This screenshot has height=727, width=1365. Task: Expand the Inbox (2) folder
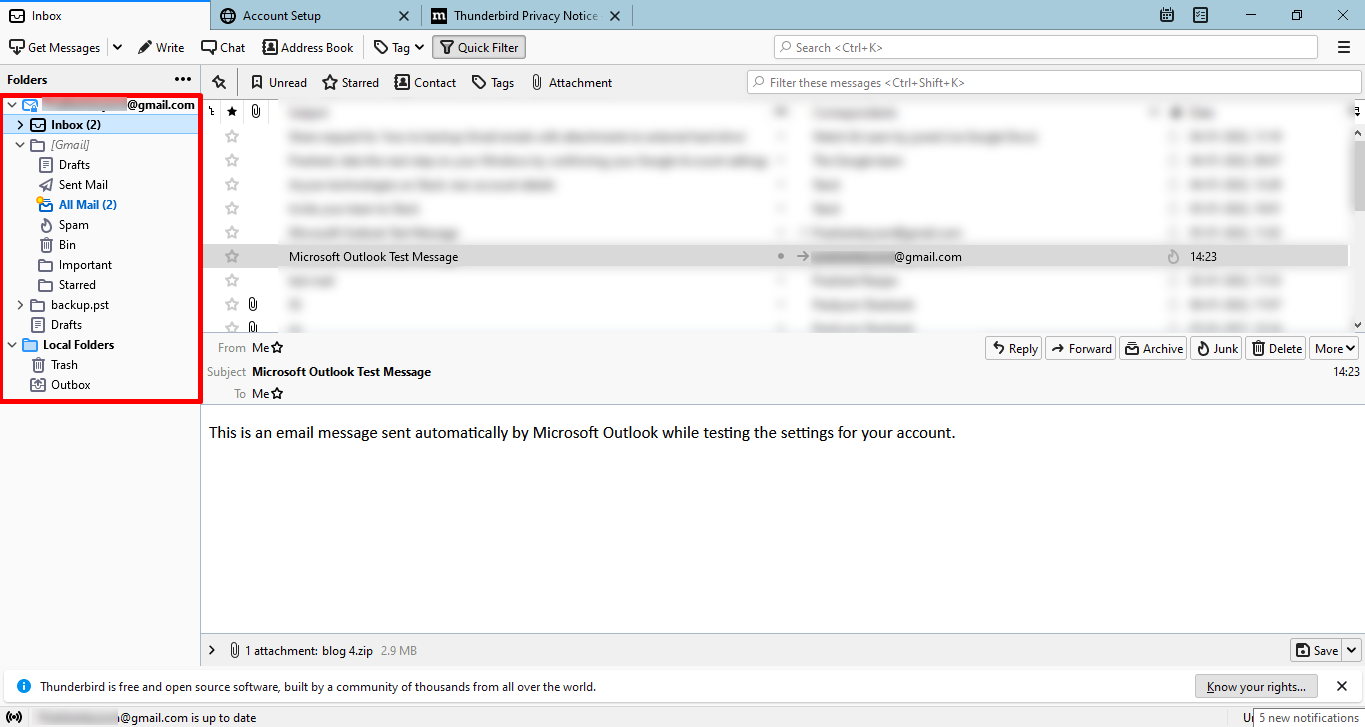20,125
